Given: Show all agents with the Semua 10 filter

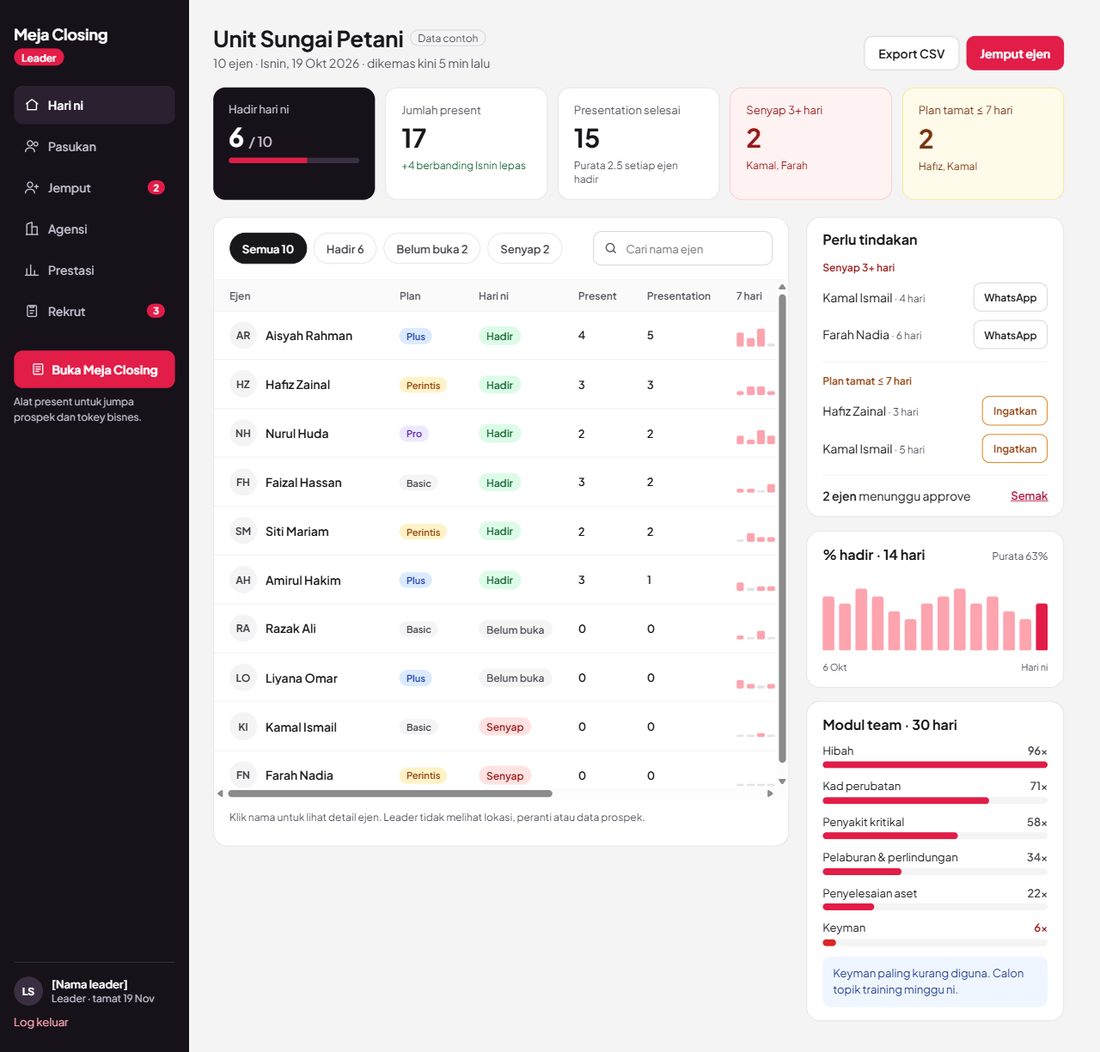Looking at the screenshot, I should pyautogui.click(x=268, y=249).
